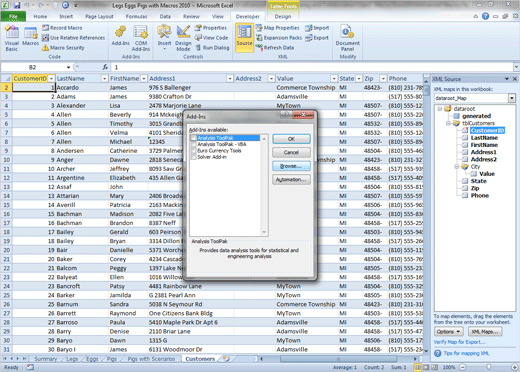Open the Macros list

[x=30, y=36]
